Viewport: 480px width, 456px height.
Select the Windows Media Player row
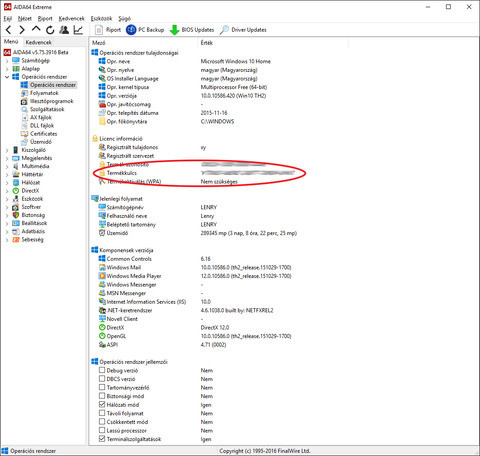tap(195, 276)
